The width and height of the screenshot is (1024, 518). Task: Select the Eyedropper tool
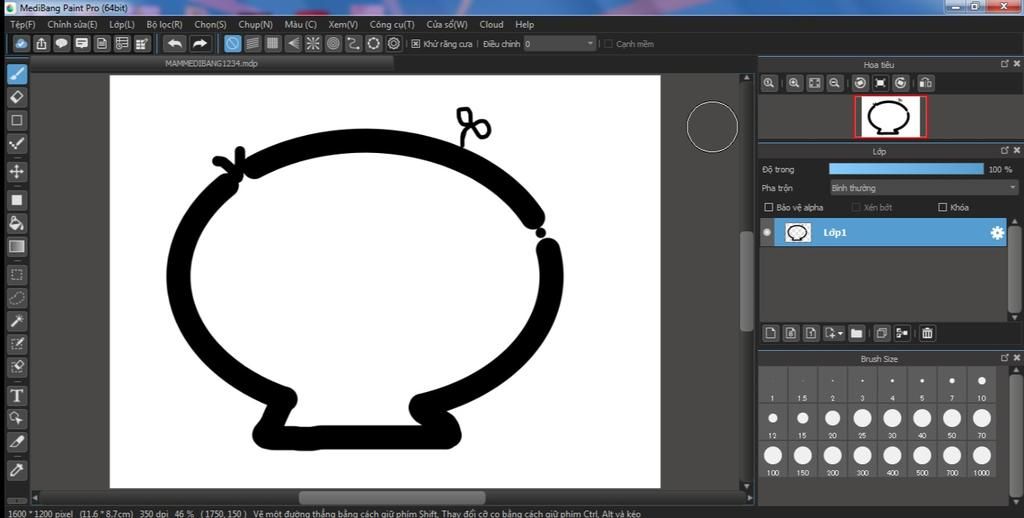tap(17, 470)
